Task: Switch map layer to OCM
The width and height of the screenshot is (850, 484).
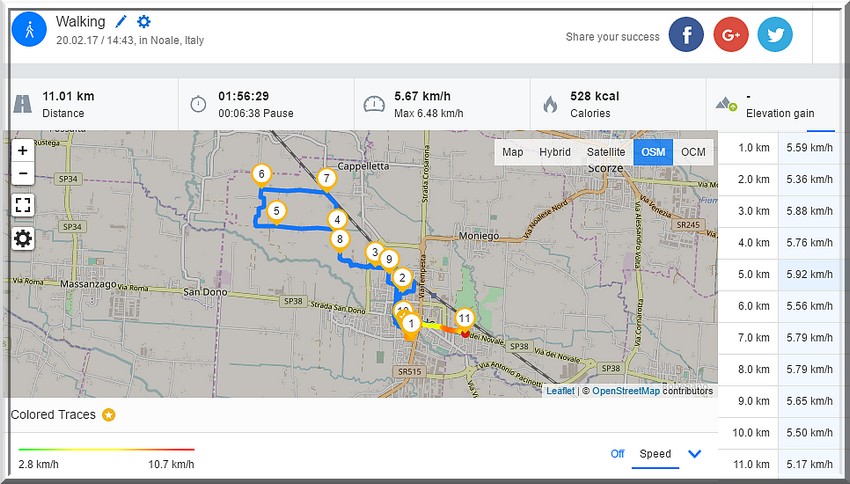Action: [x=693, y=152]
